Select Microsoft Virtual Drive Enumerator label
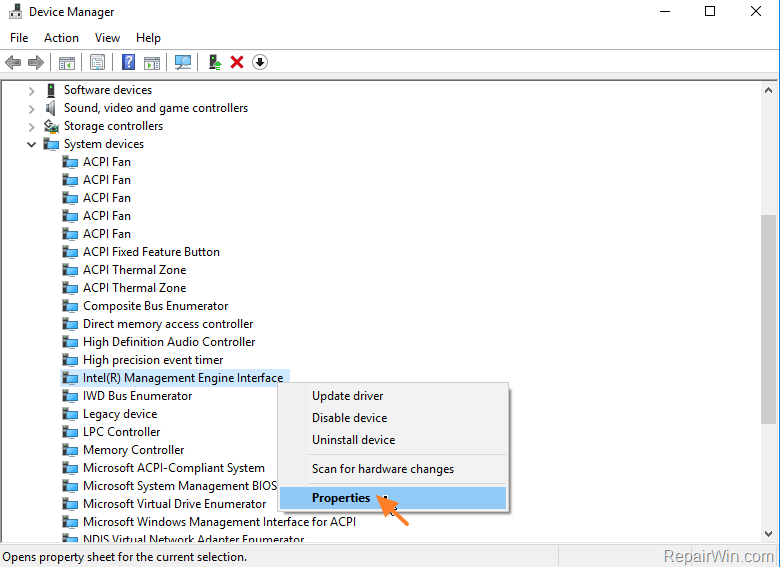The height and width of the screenshot is (567, 780). coord(175,504)
